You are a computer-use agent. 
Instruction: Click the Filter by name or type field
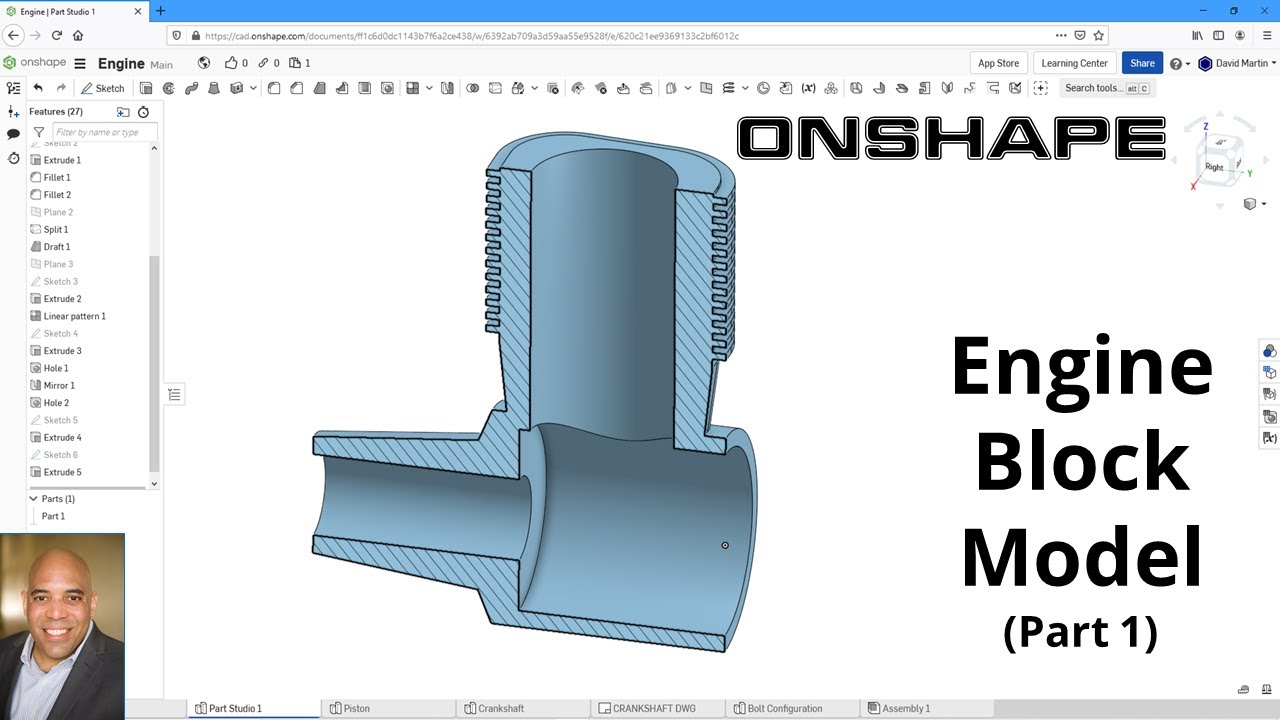click(x=104, y=132)
